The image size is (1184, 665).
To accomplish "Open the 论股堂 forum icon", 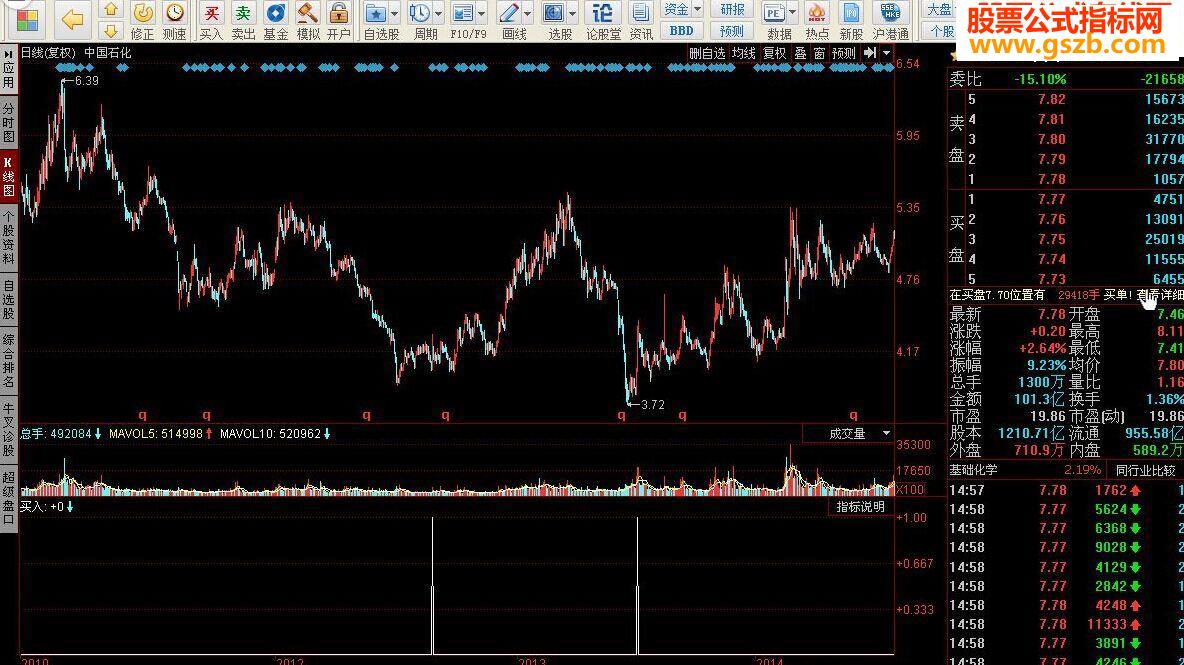I will (x=603, y=13).
